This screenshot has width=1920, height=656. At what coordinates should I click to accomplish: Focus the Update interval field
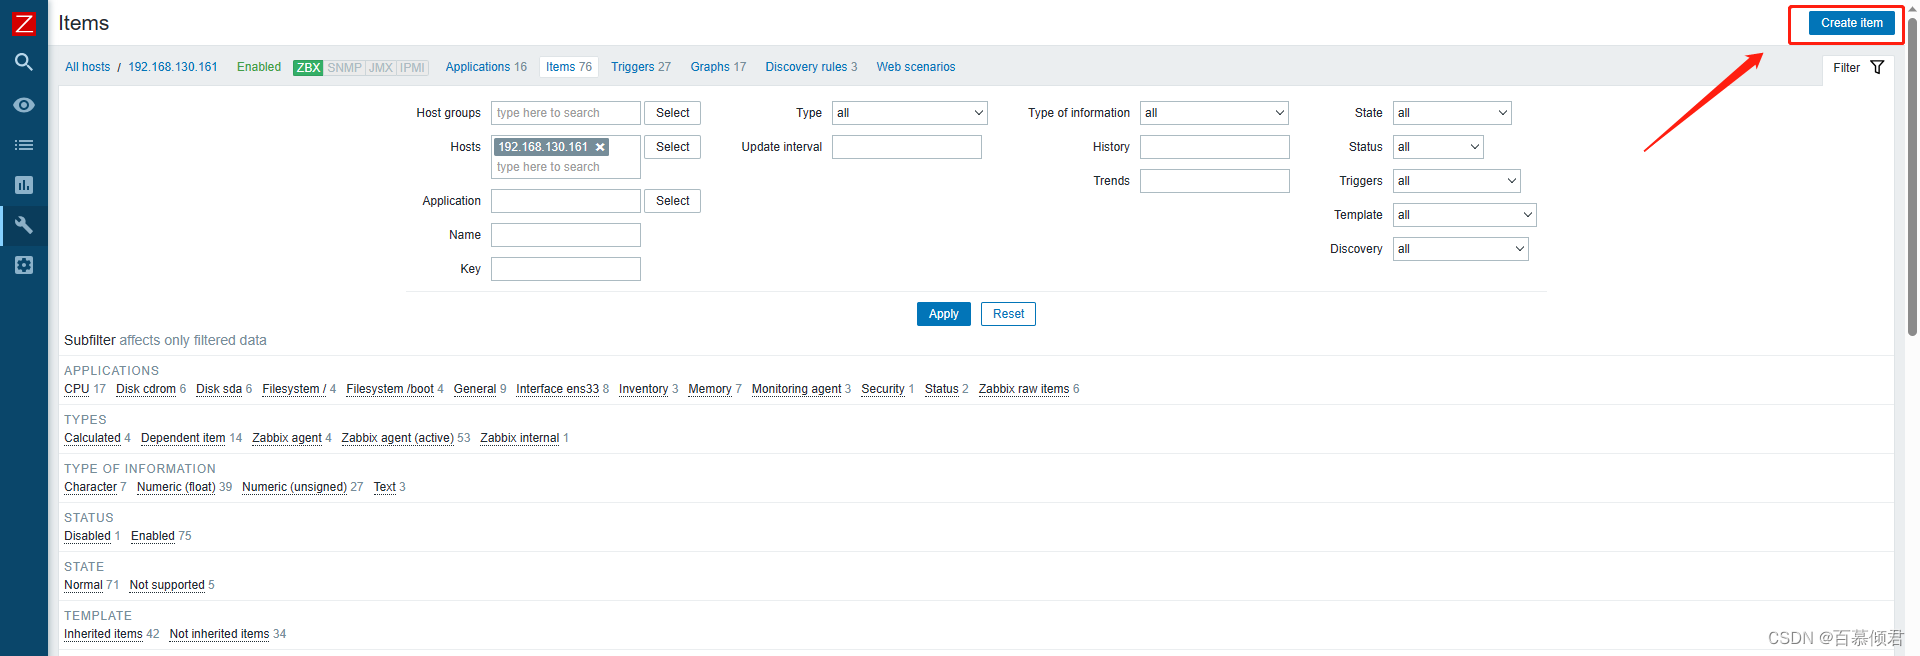907,147
